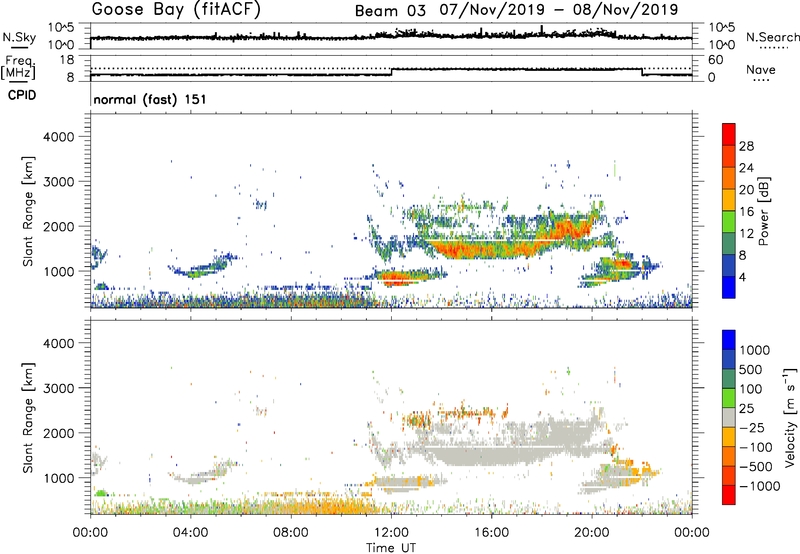Click the 12 value on Power colorbar

[x=746, y=234]
